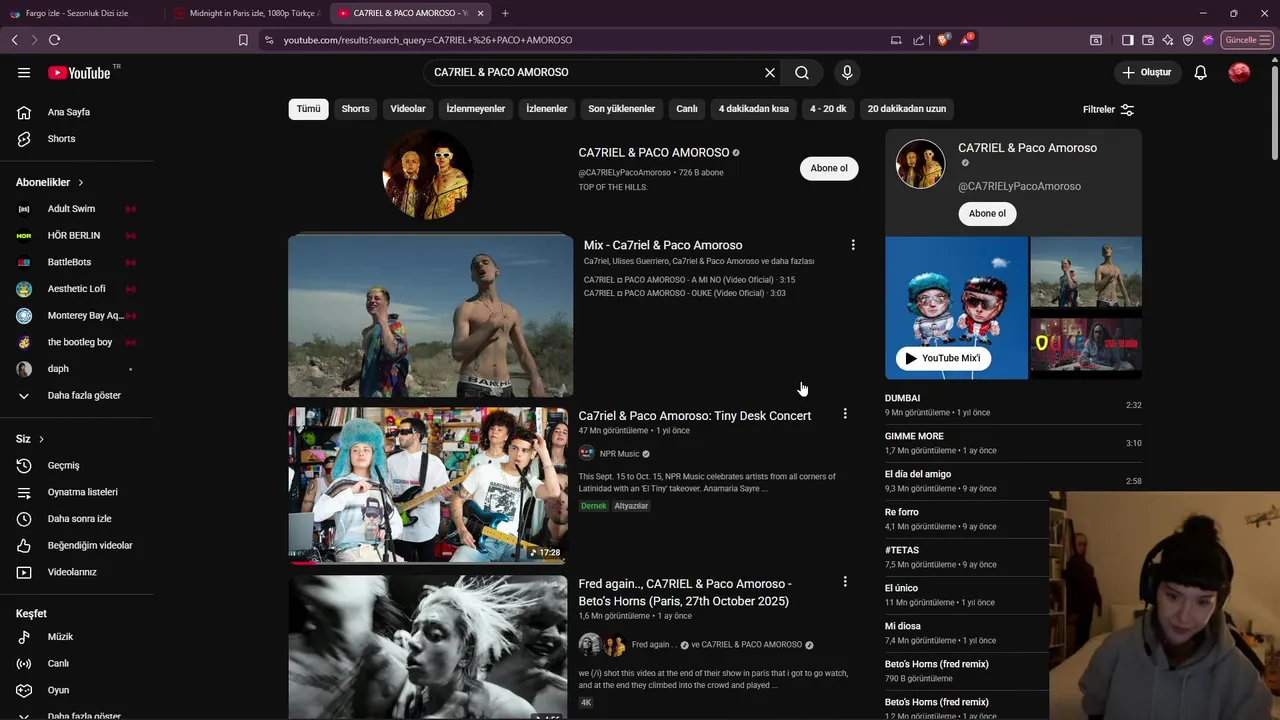Select the 20 dakikadan uzun chip
The image size is (1280, 720).
906,108
